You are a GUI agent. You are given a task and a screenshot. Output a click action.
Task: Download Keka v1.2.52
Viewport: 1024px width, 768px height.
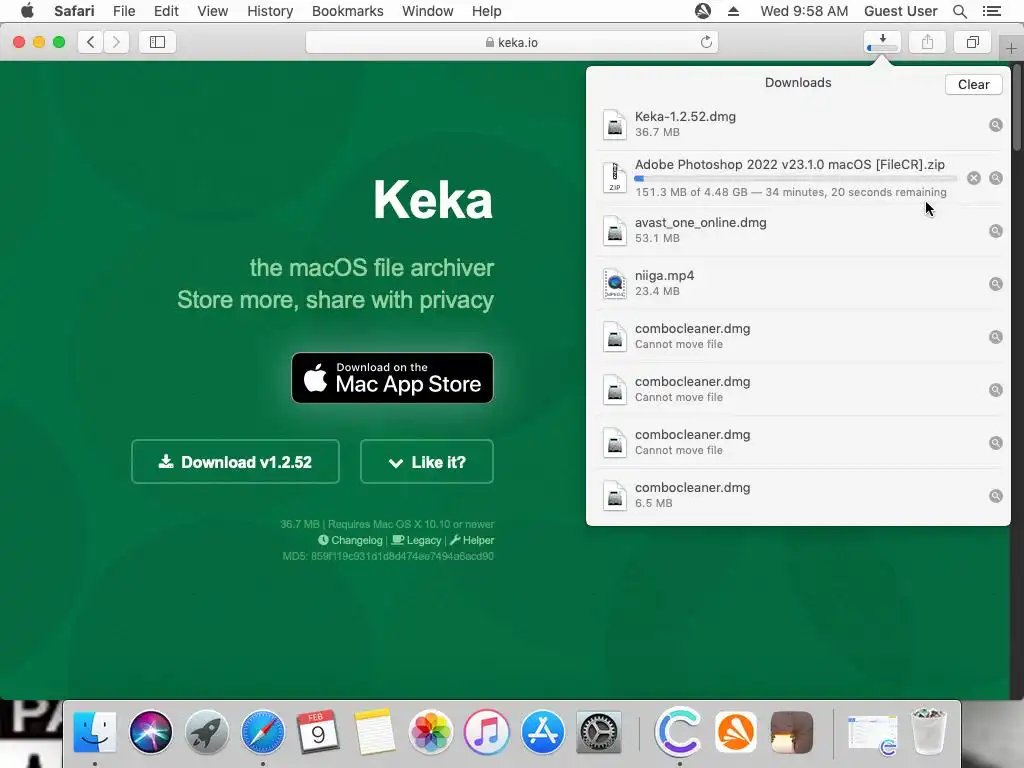coord(235,462)
